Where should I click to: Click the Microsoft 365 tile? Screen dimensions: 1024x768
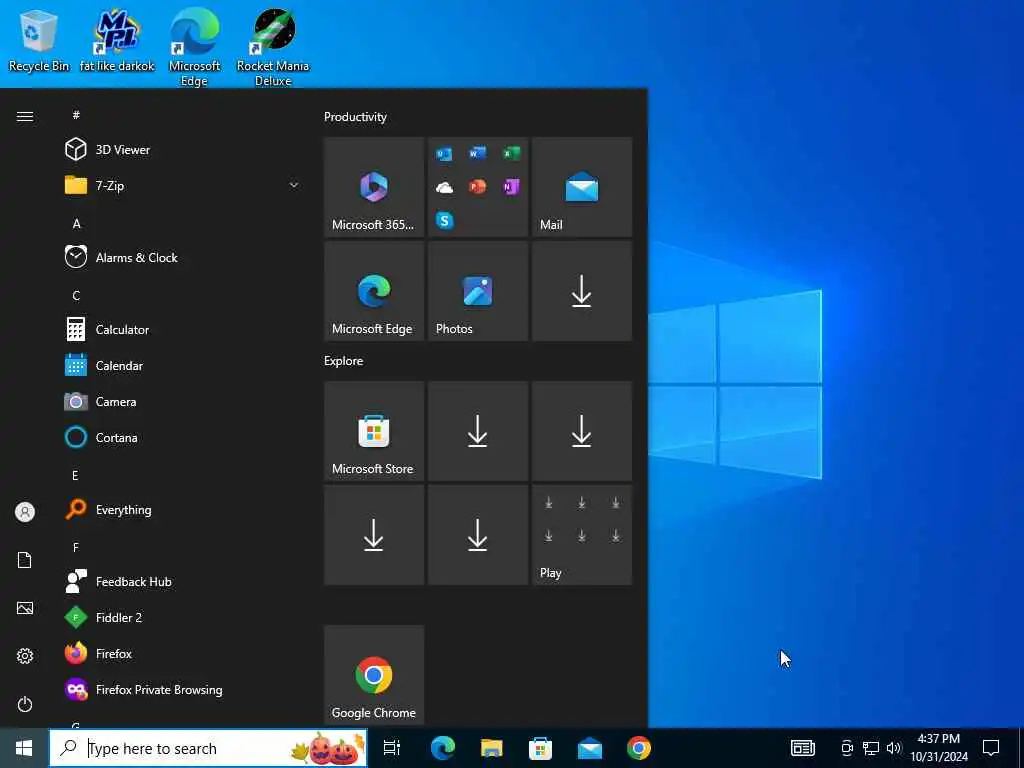pyautogui.click(x=374, y=187)
